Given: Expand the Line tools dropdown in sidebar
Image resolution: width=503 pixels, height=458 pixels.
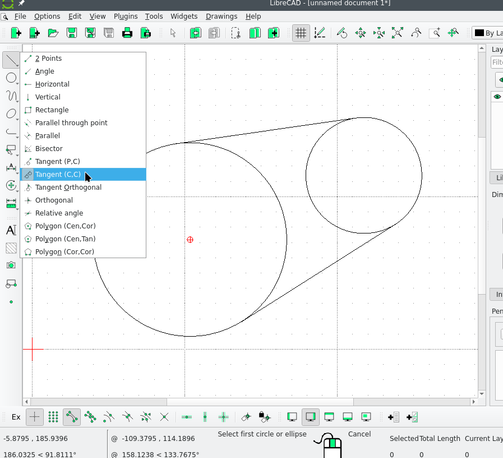Looking at the screenshot, I should click(x=11, y=60).
